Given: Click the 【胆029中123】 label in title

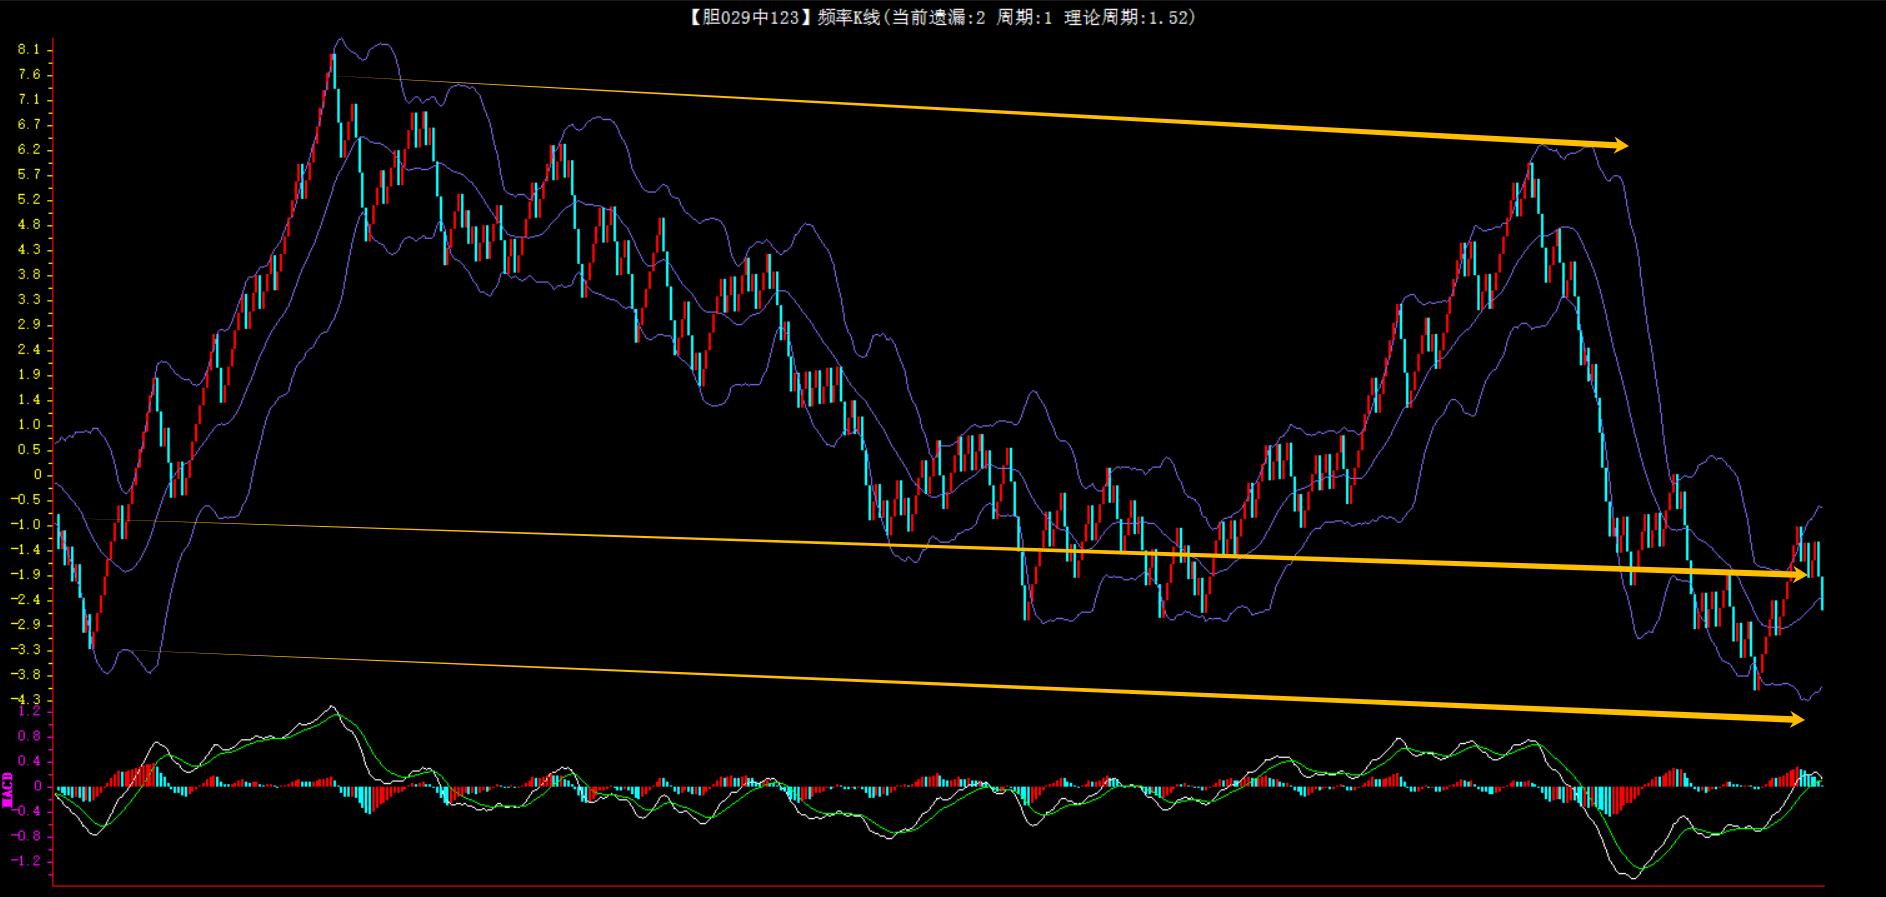Looking at the screenshot, I should [x=747, y=17].
